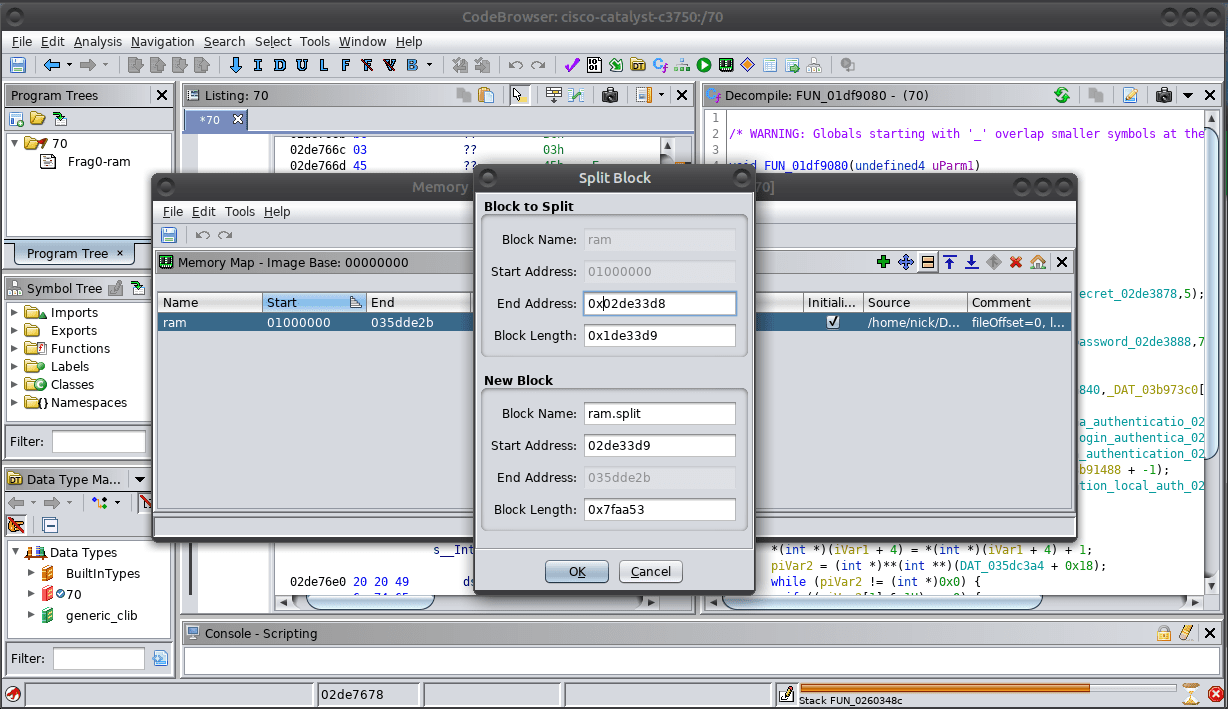
Task: Select Frag0-ram in Program Trees
Action: (x=98, y=161)
